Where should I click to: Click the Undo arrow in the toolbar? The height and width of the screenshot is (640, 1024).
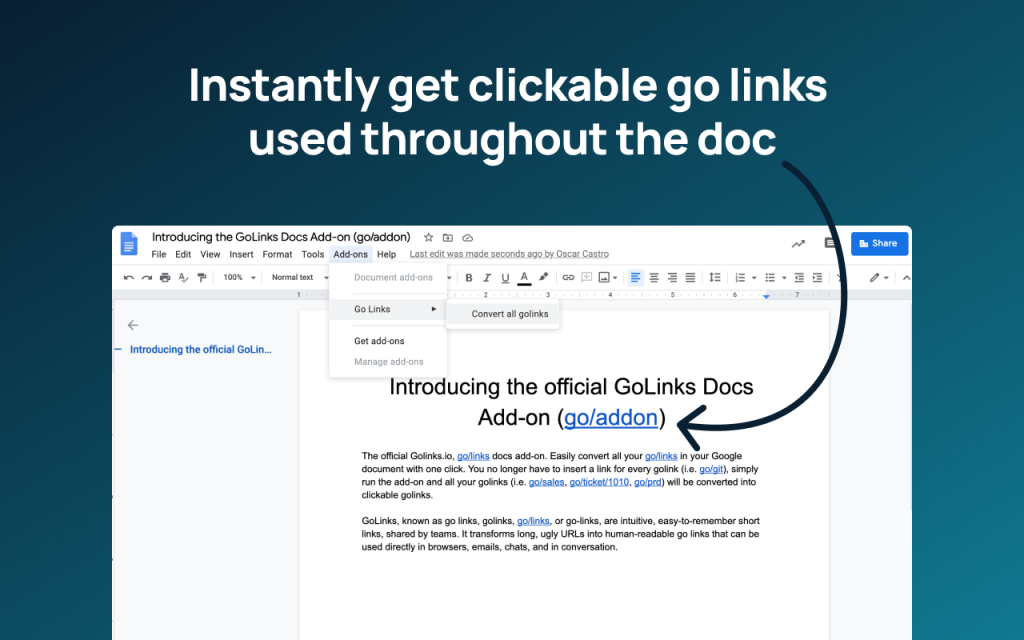(x=129, y=278)
